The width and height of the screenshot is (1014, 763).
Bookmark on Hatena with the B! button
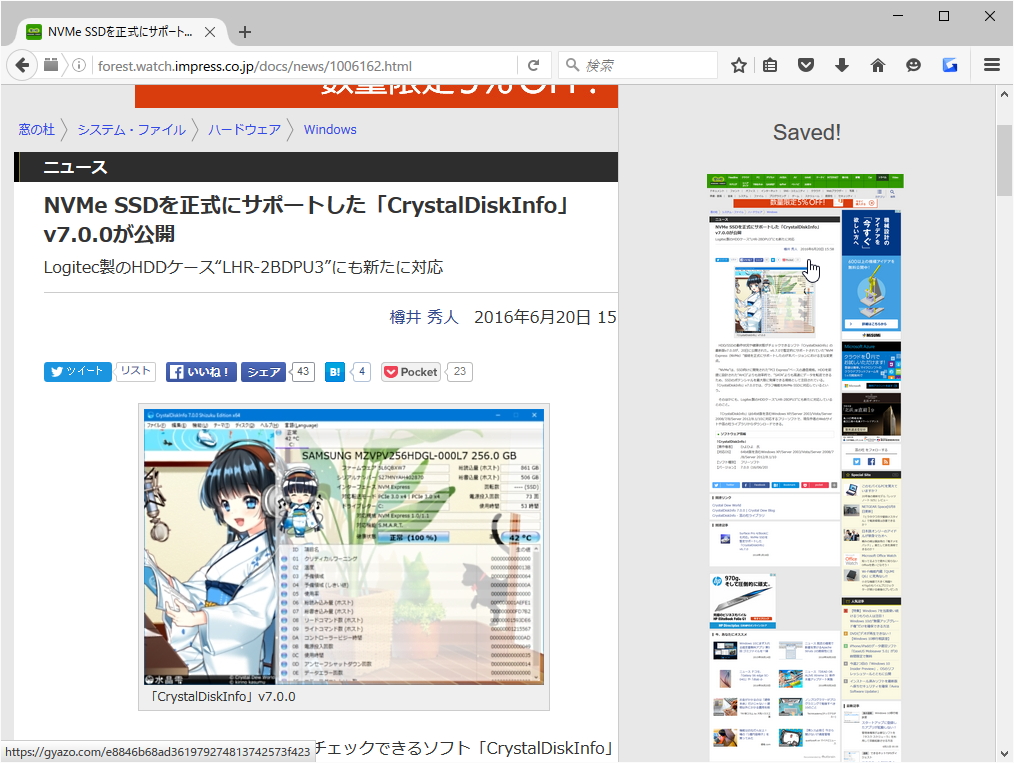tap(334, 371)
